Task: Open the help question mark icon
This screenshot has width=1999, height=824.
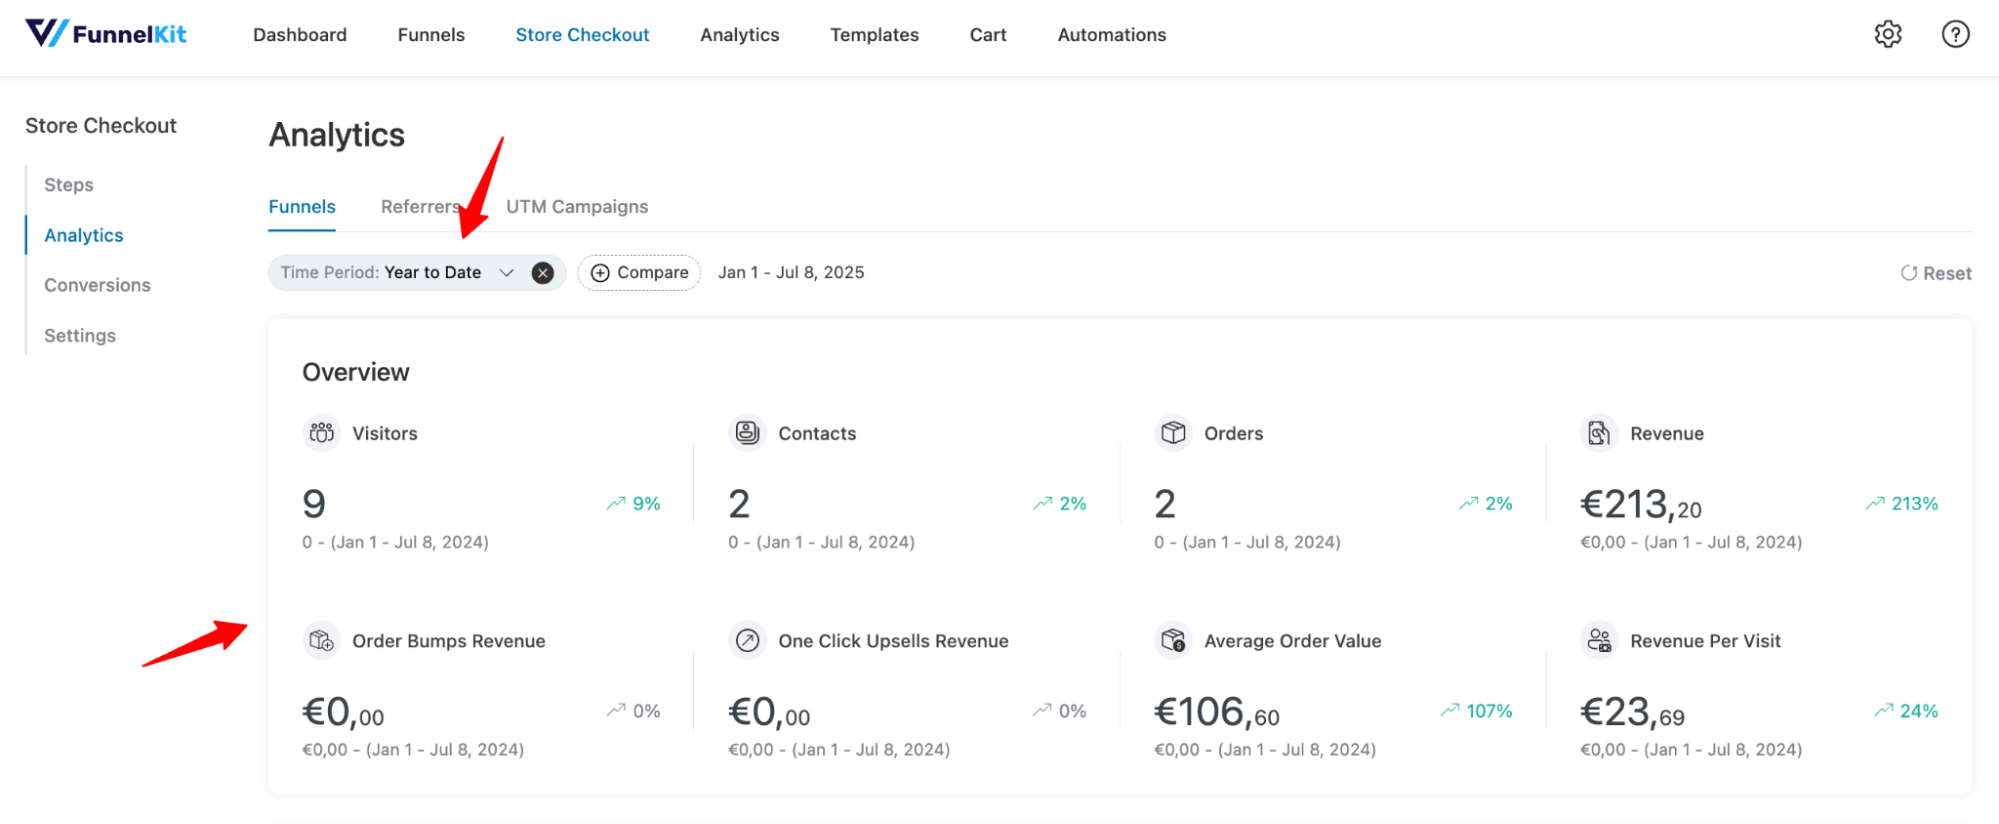Action: click(1955, 34)
